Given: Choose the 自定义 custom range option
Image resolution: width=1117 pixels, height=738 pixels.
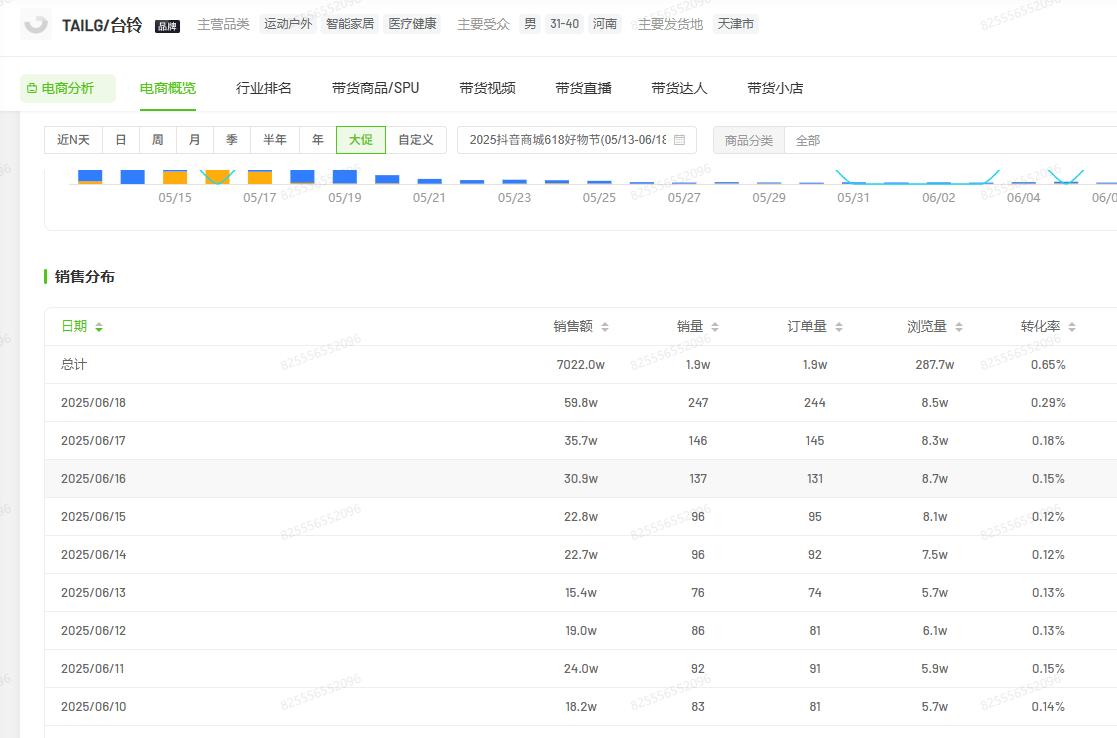Looking at the screenshot, I should [x=415, y=140].
